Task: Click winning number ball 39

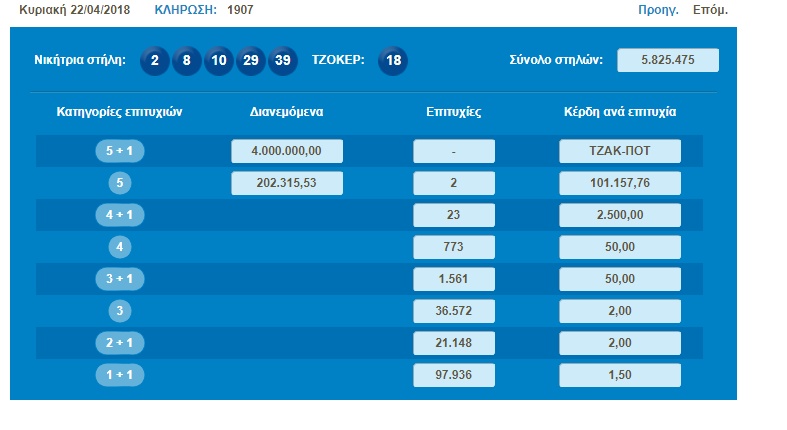Action: 283,60
